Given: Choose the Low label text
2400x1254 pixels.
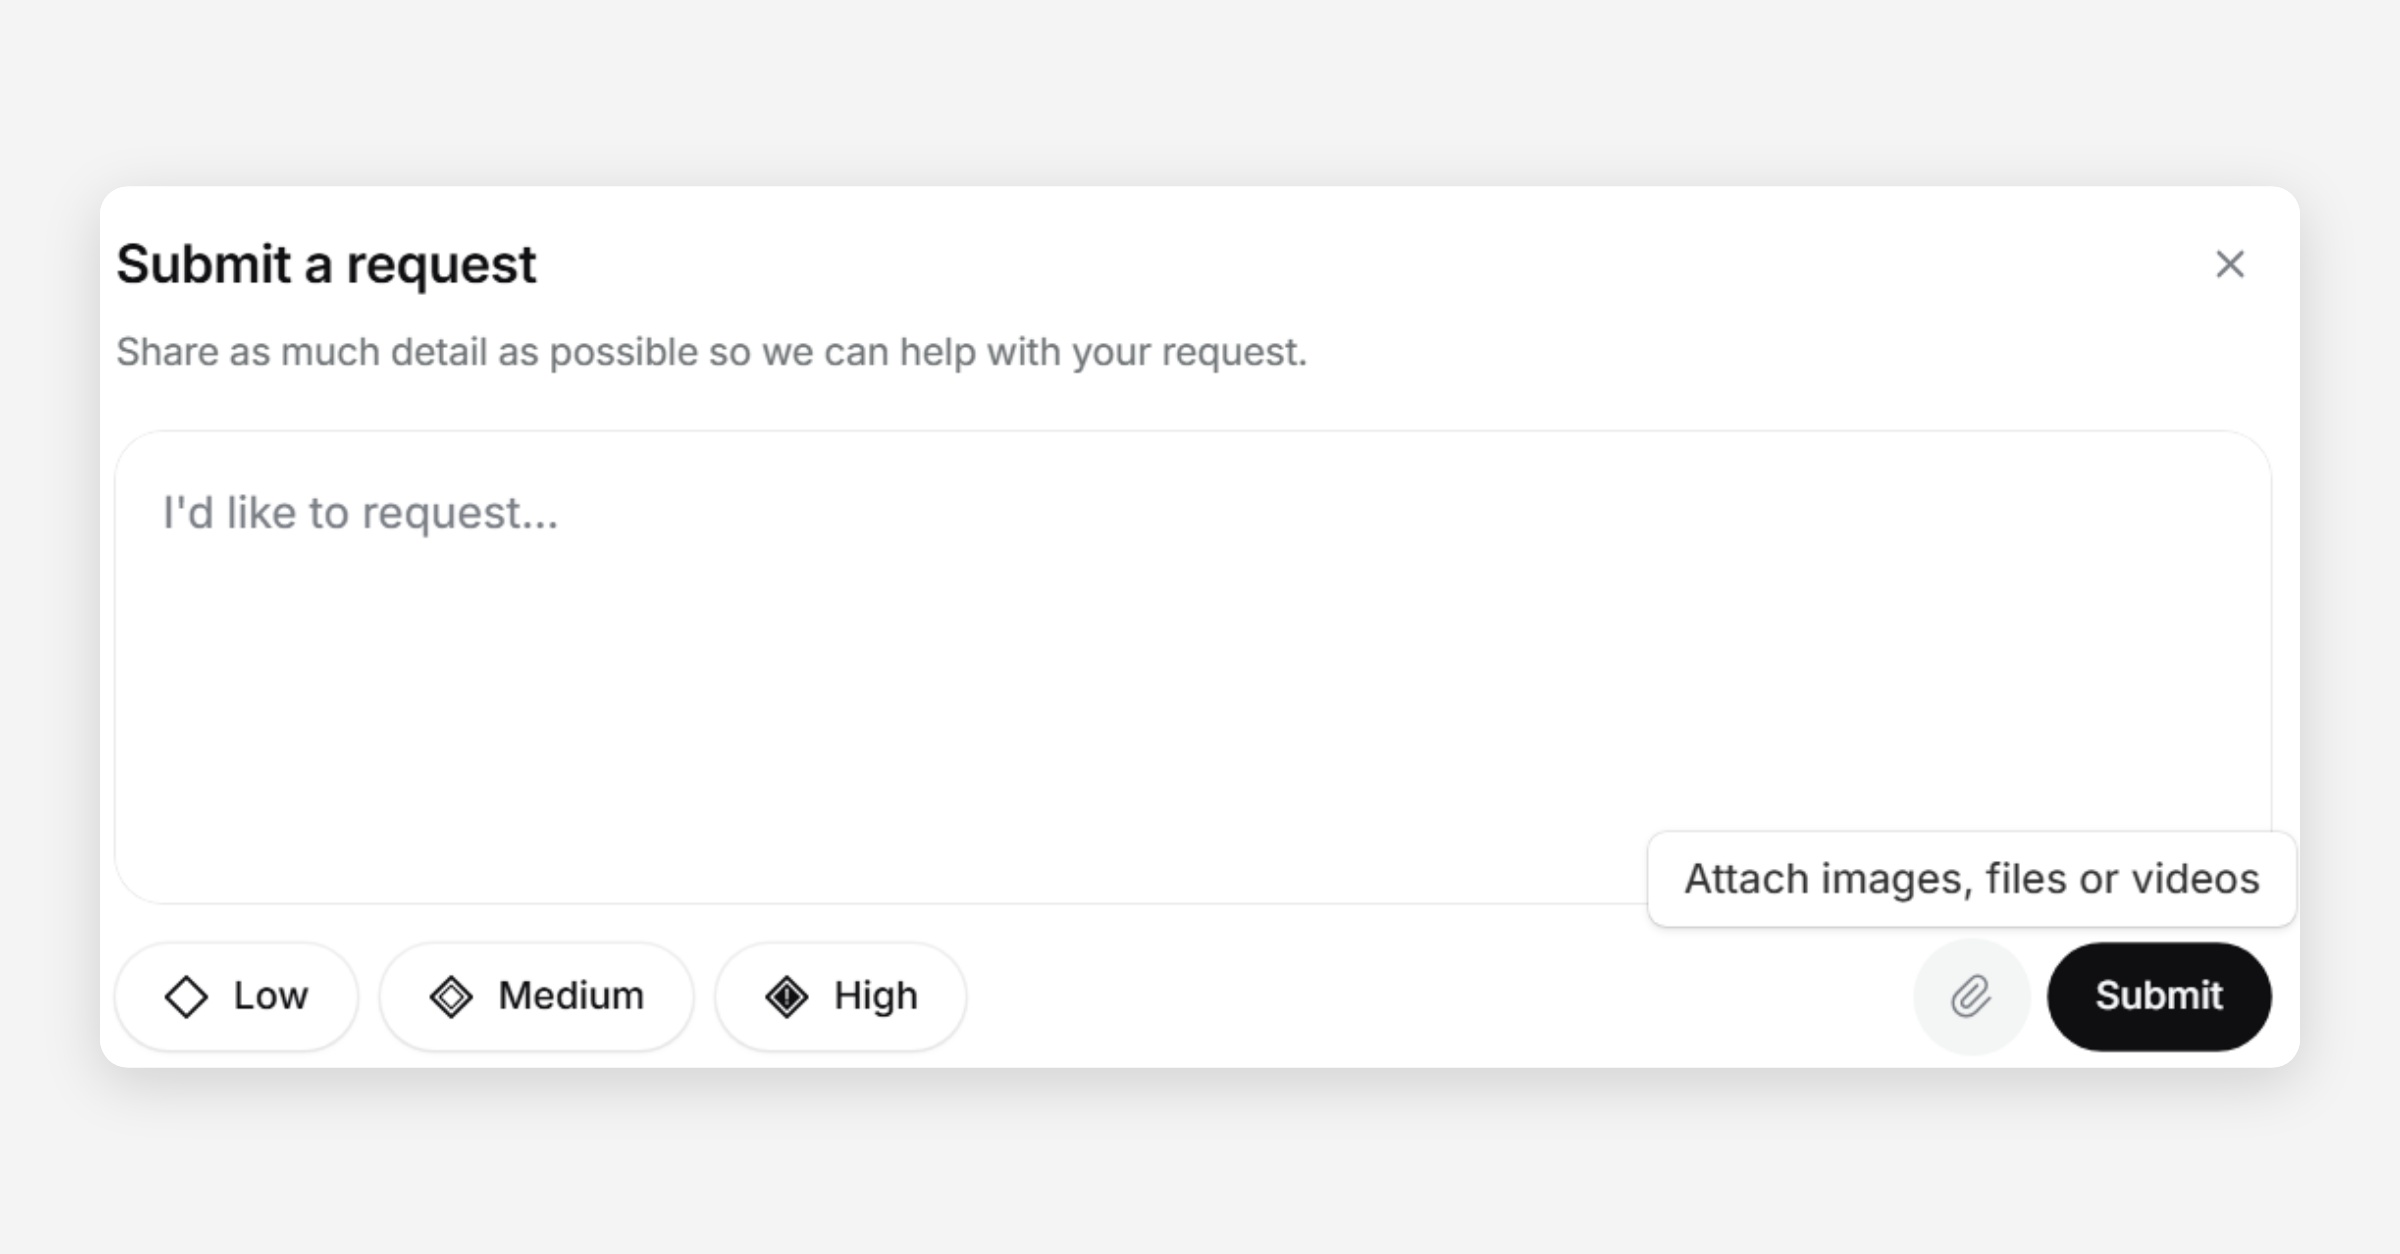Looking at the screenshot, I should click(271, 996).
